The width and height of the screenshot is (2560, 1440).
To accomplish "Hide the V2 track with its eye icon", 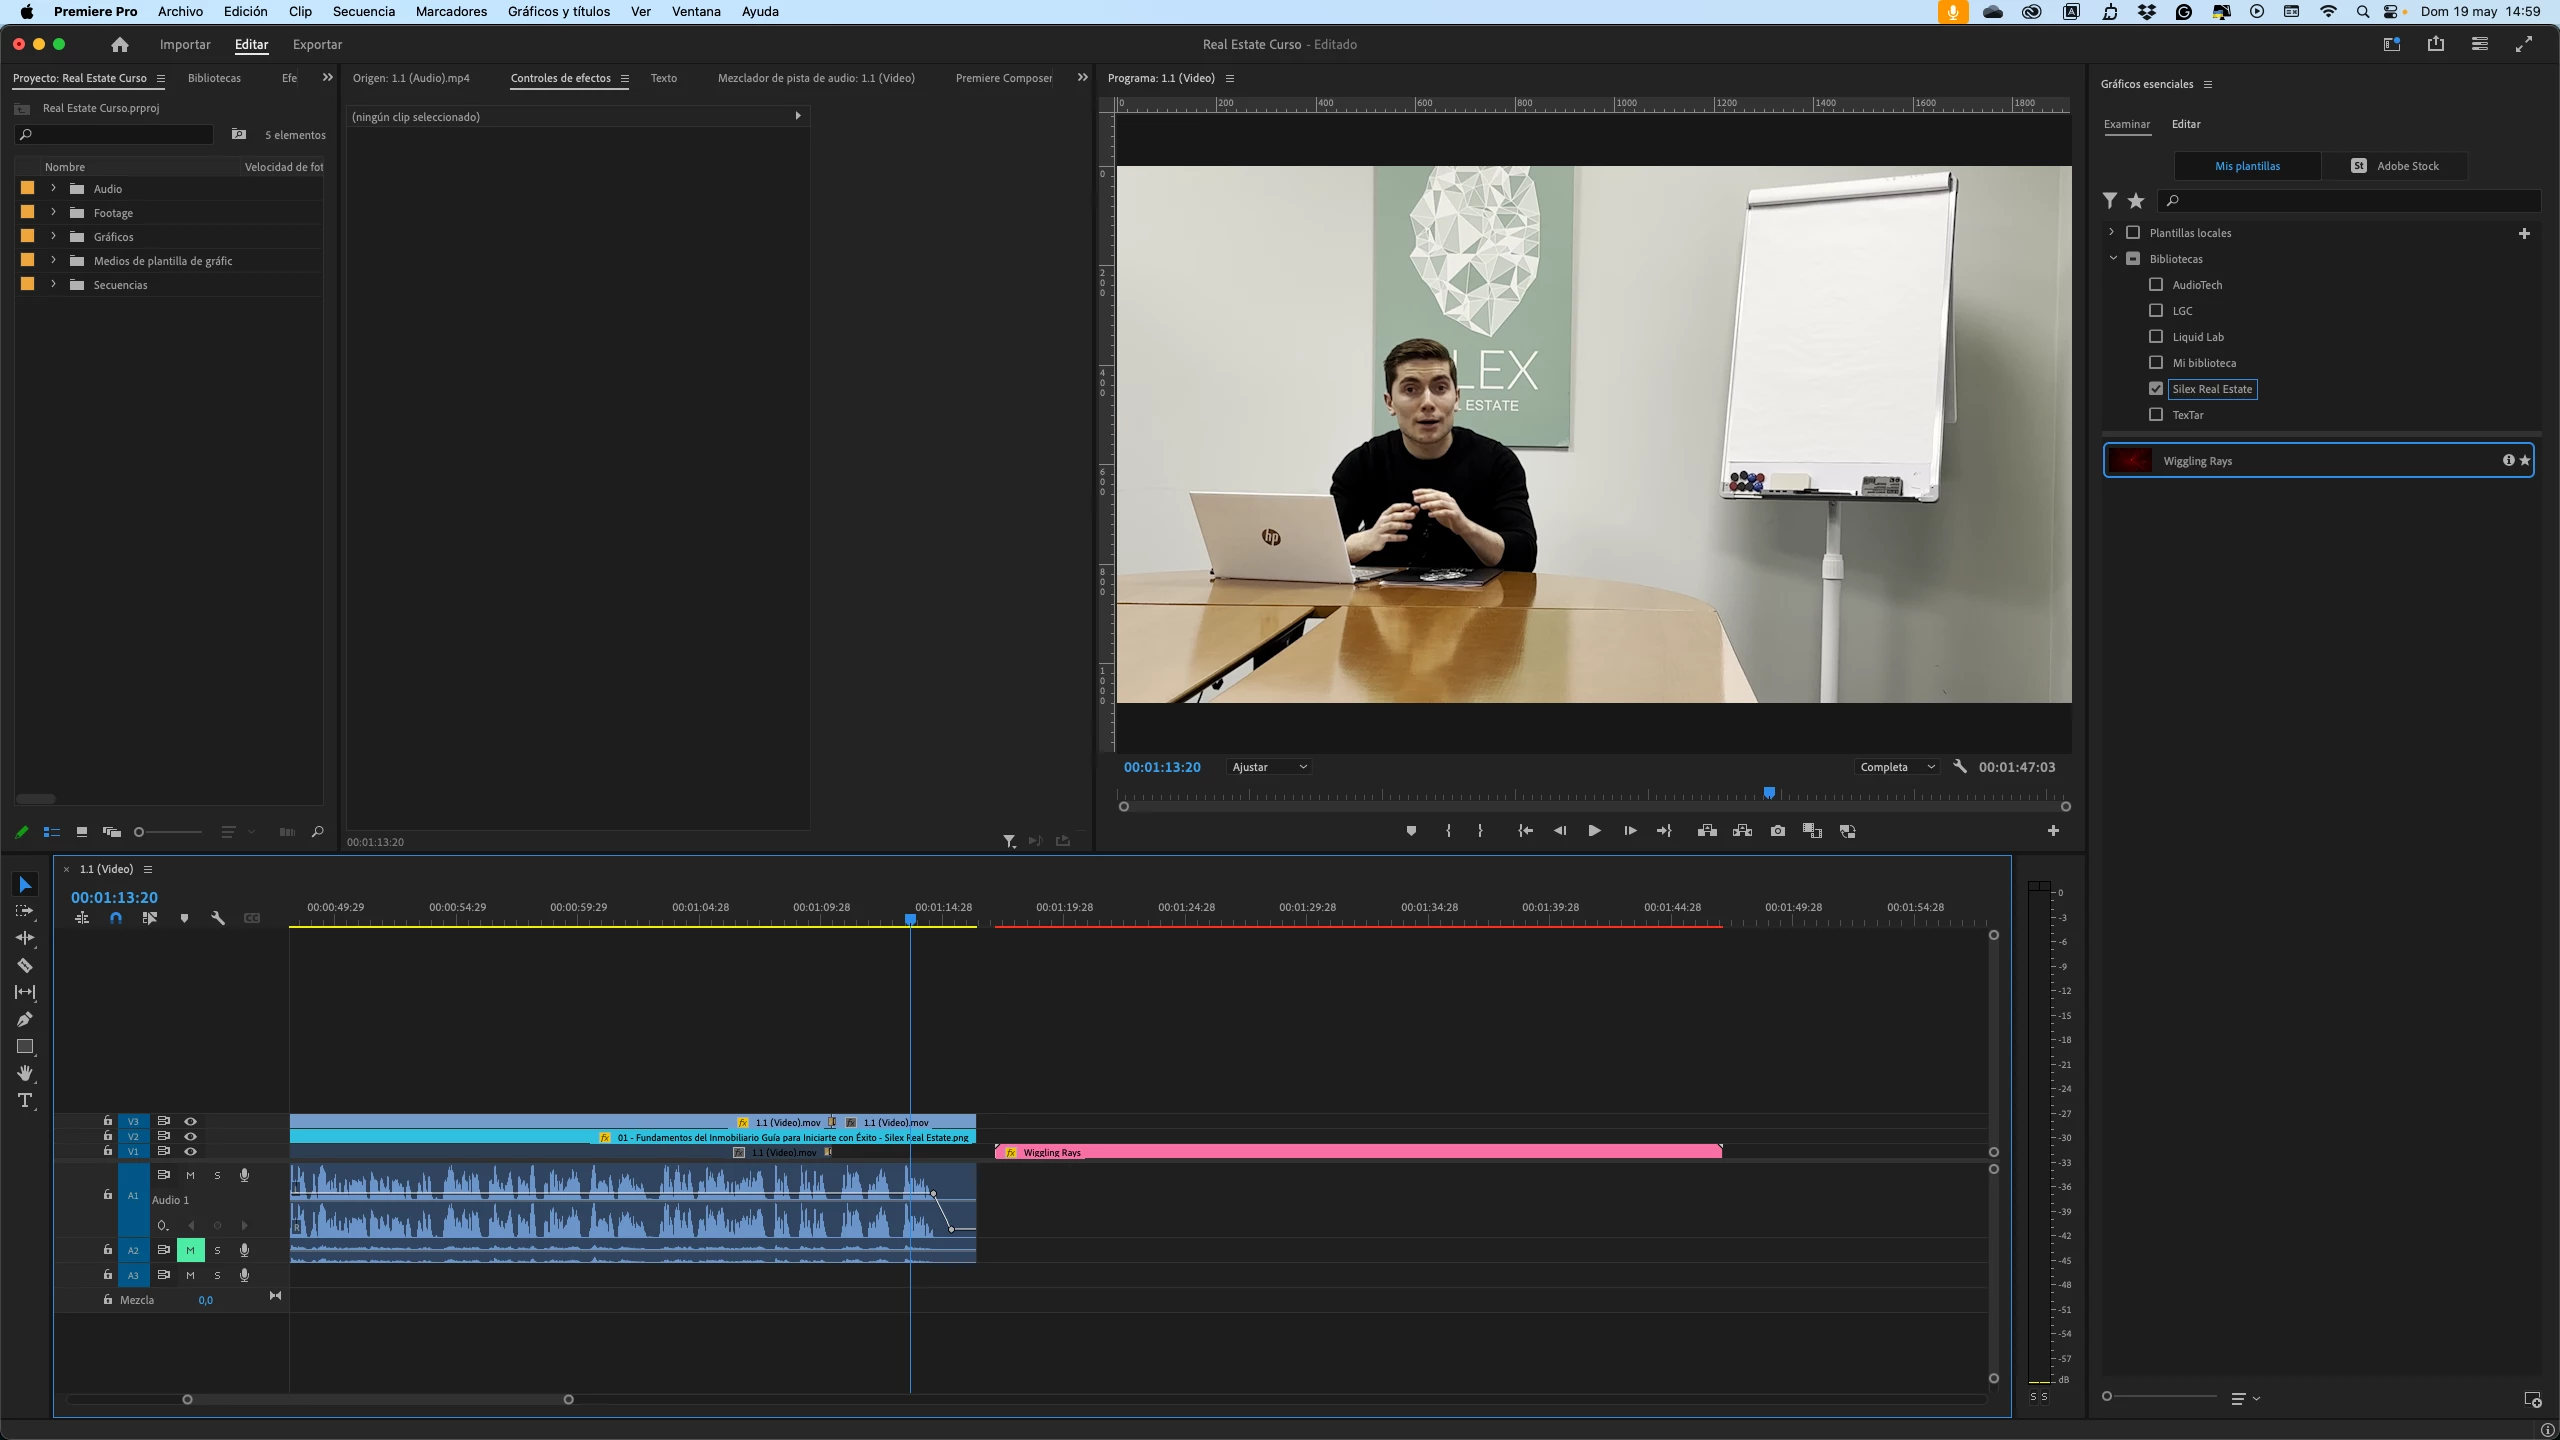I will tap(190, 1136).
